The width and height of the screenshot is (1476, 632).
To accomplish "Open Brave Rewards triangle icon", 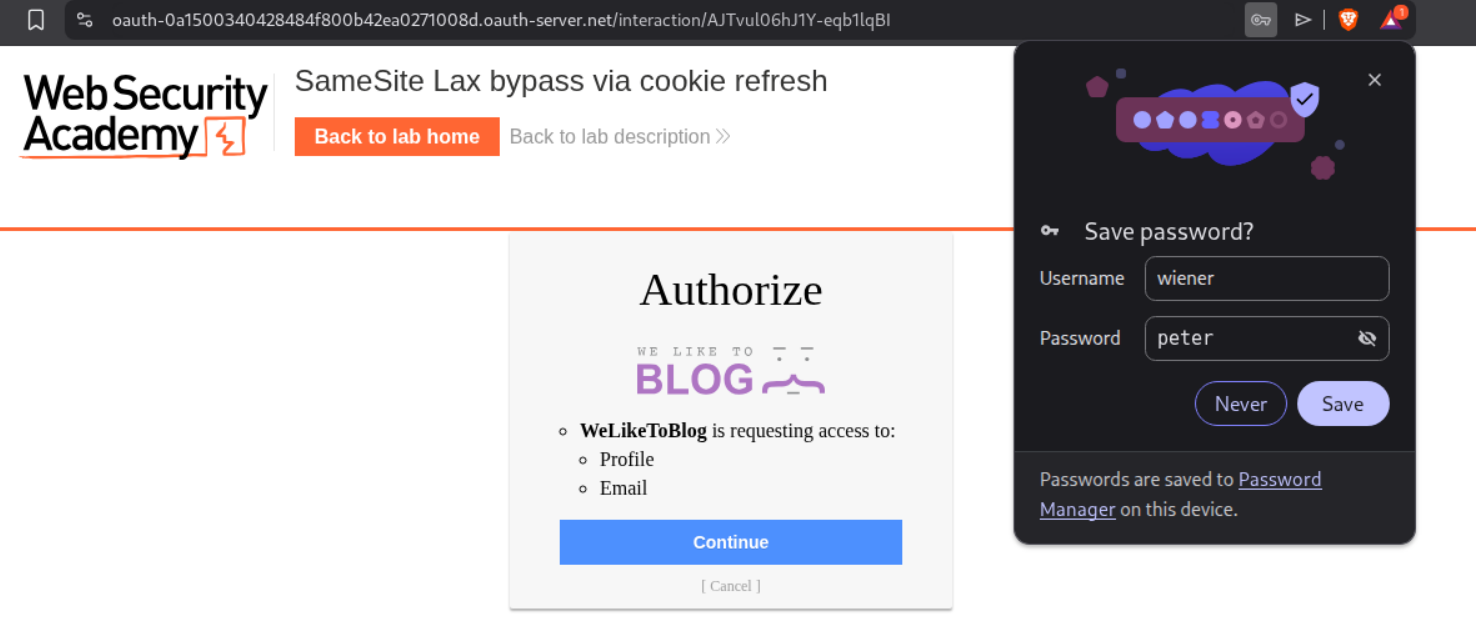I will [1391, 20].
